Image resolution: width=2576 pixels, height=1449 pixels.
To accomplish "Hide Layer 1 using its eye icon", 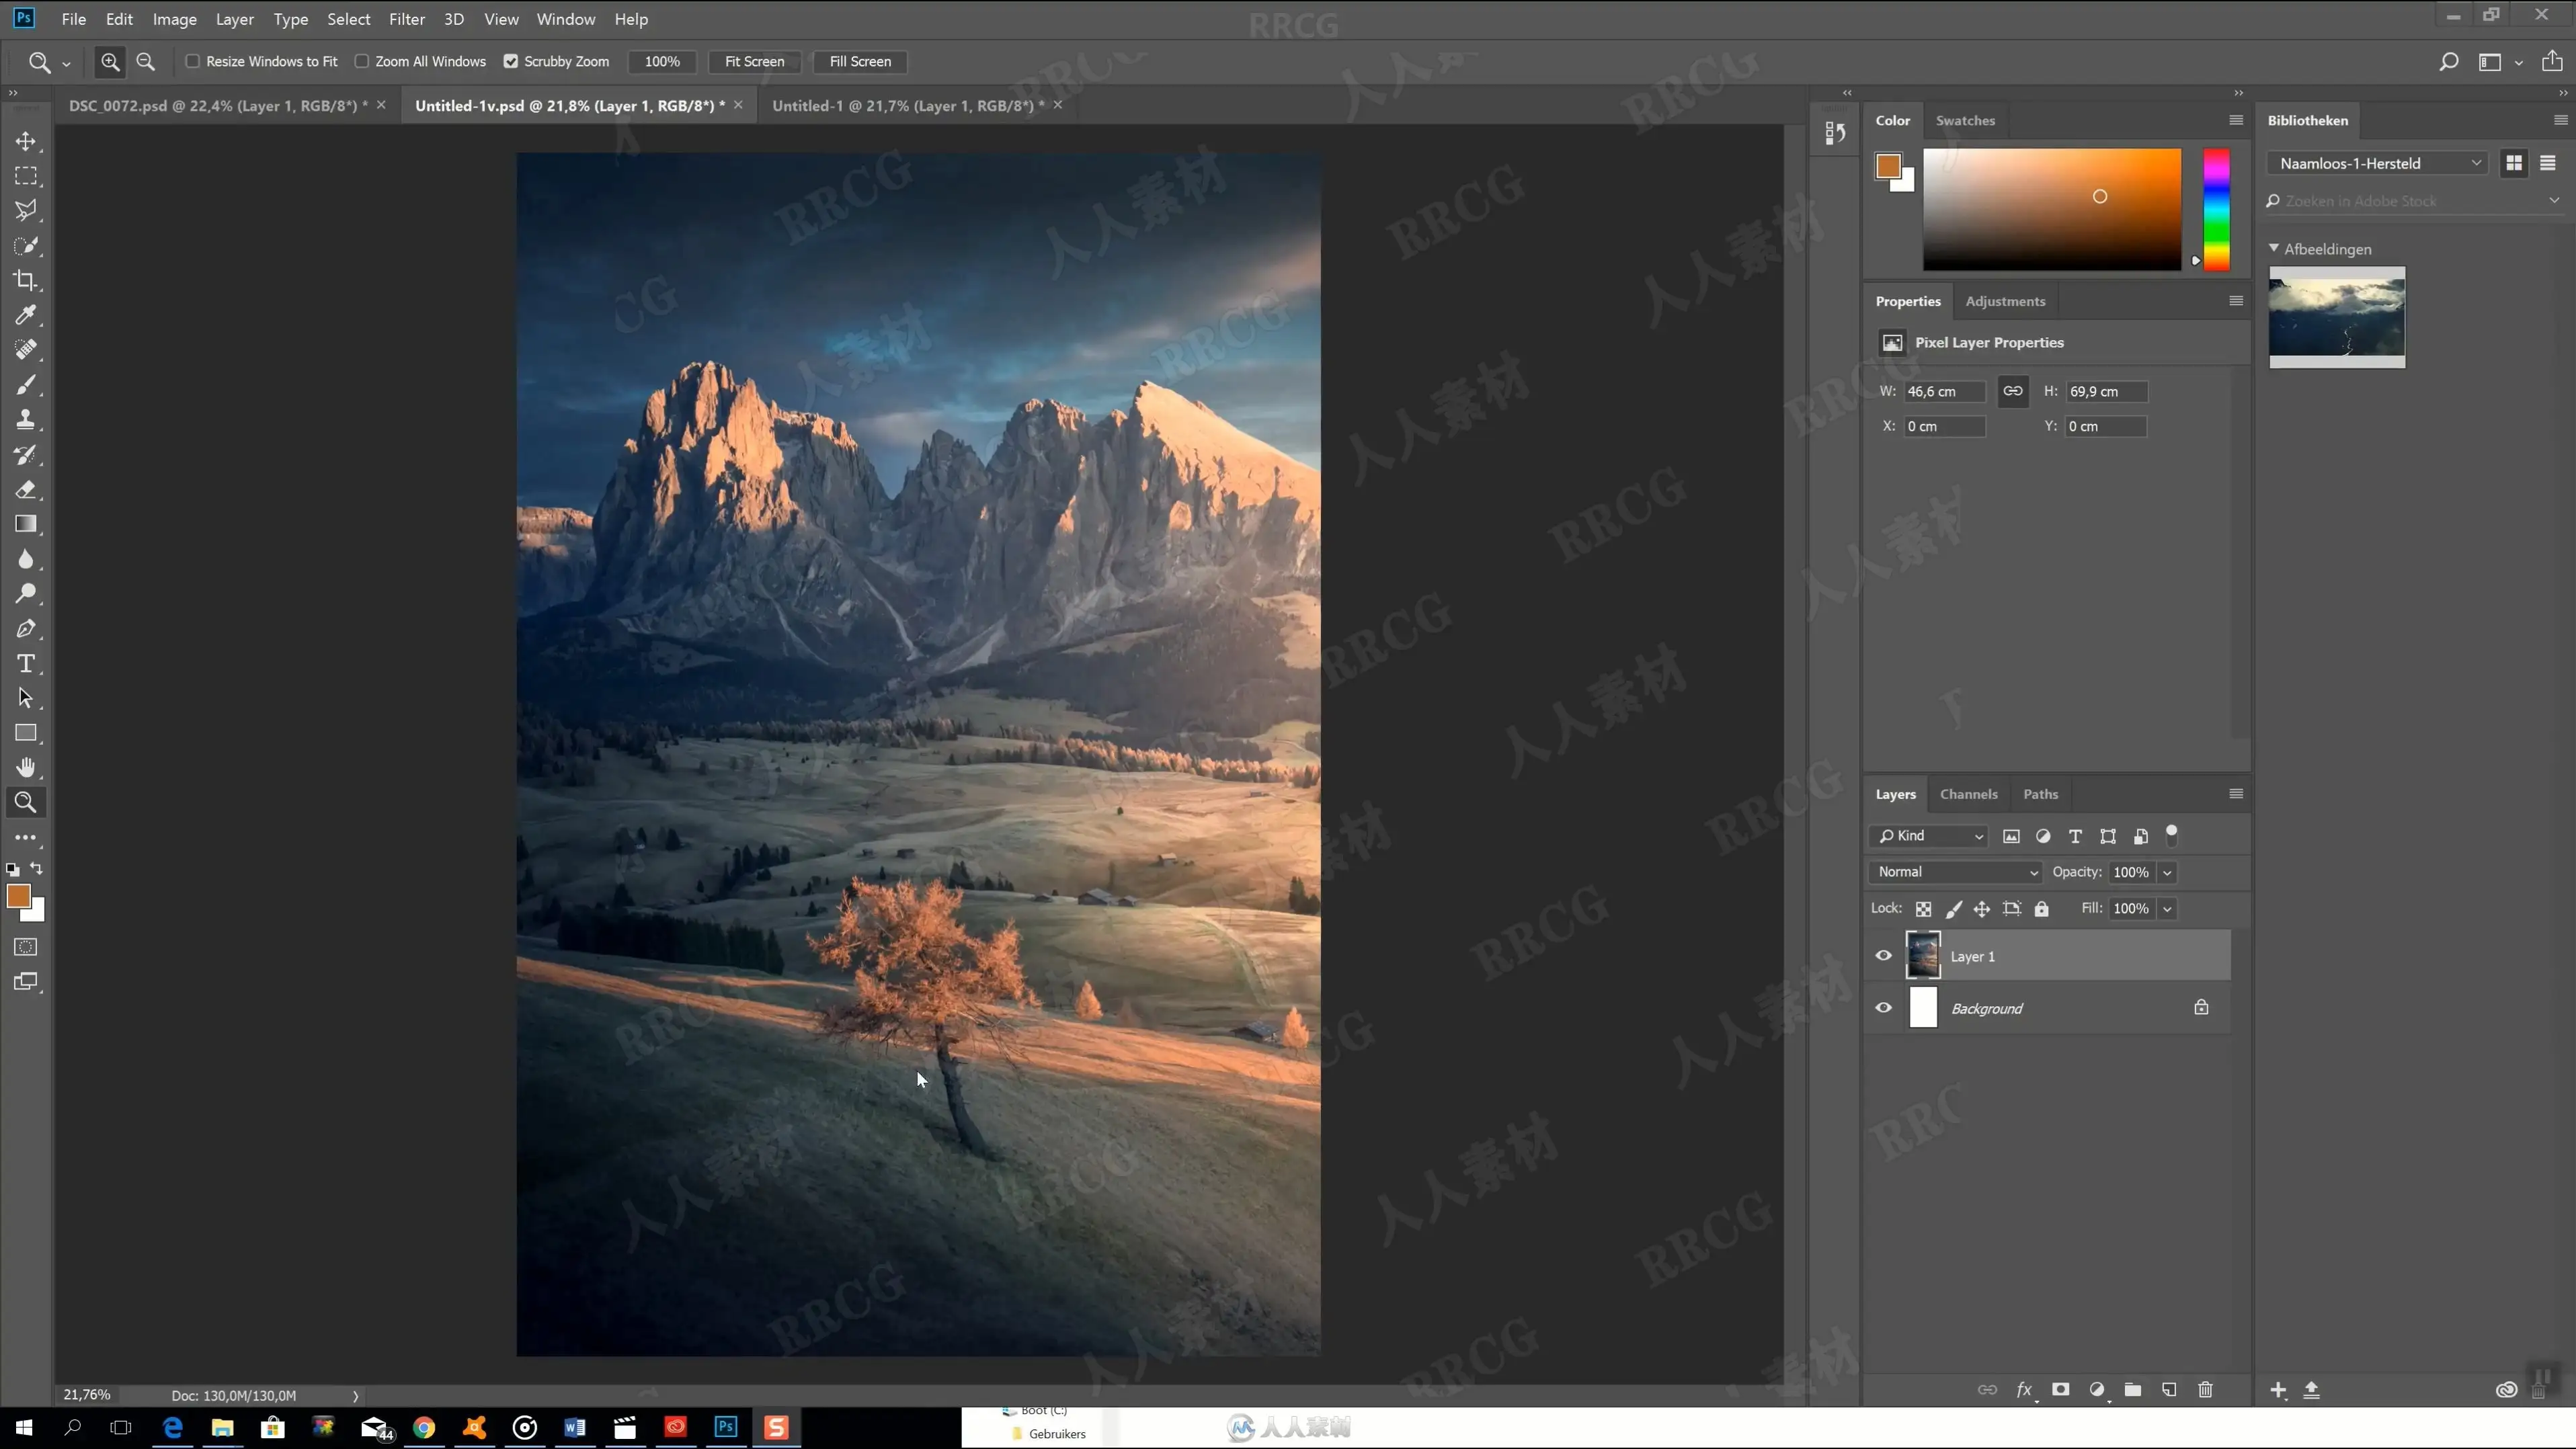I will point(1883,956).
